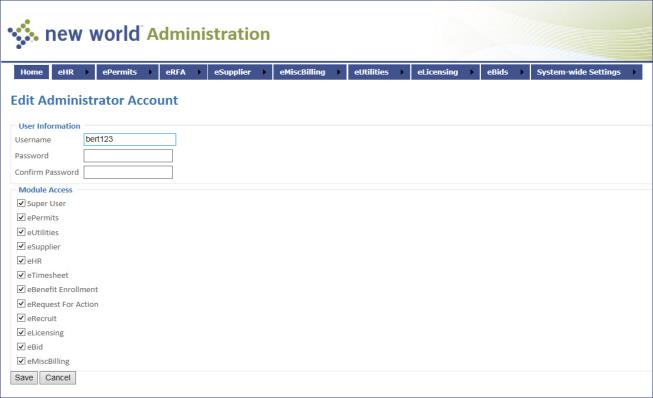
Task: Click the new world dotted logo icon
Action: (x=23, y=34)
